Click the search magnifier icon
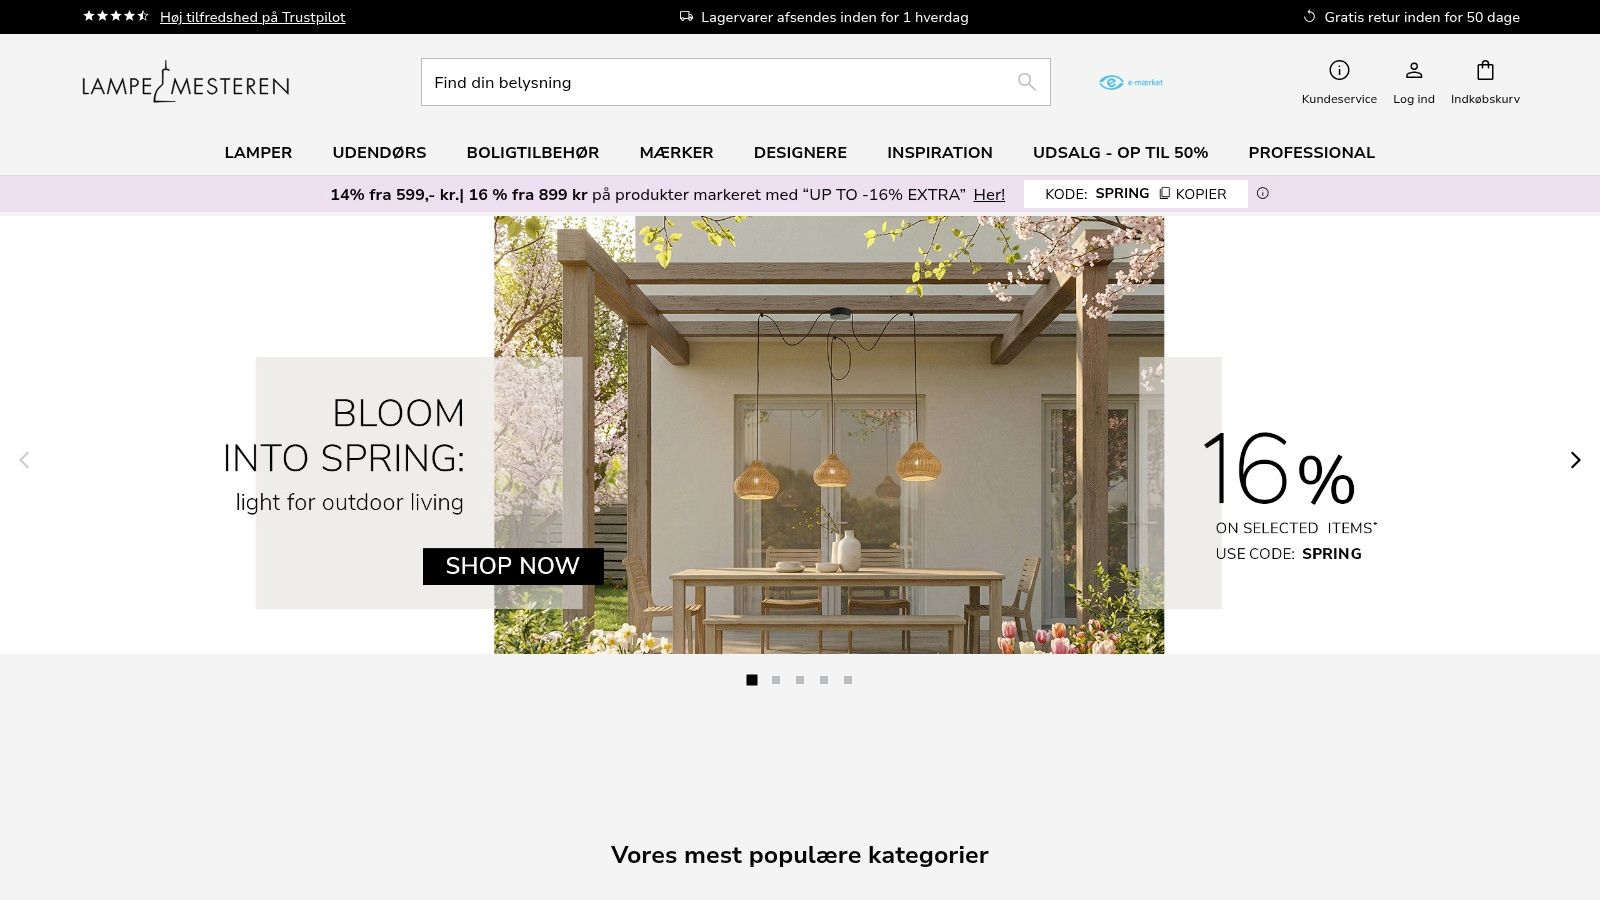1600x900 pixels. [x=1026, y=82]
